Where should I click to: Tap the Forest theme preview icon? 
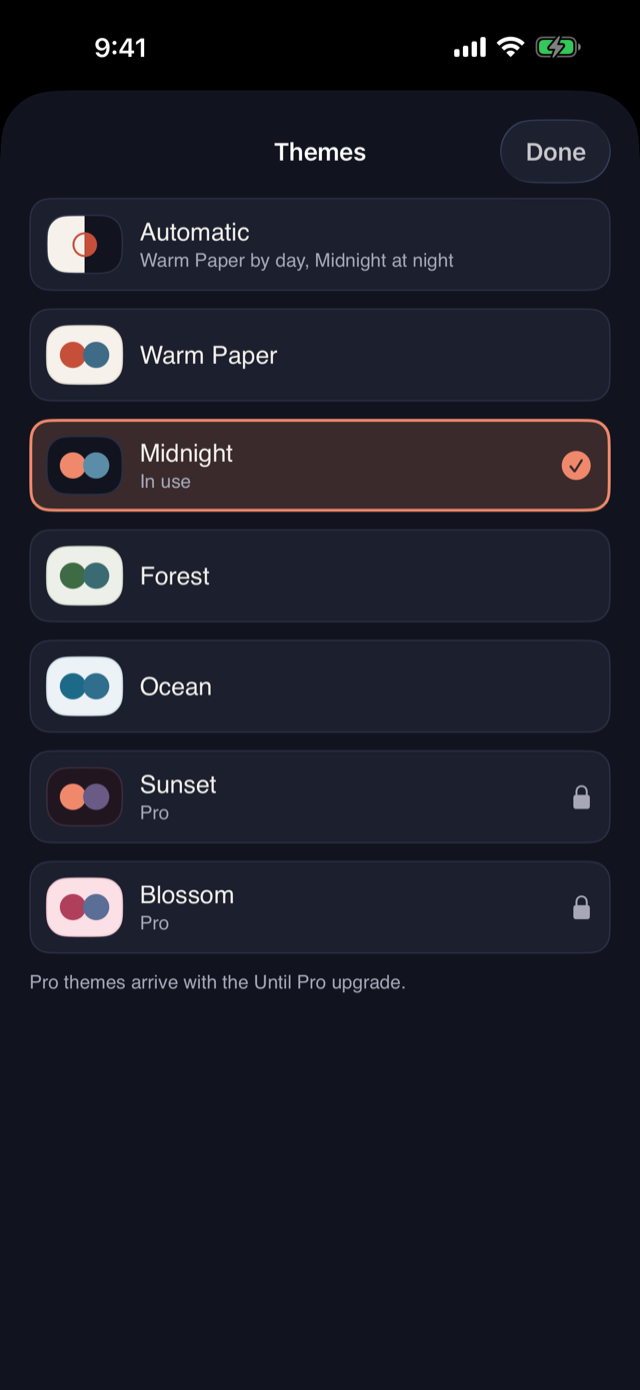point(85,576)
